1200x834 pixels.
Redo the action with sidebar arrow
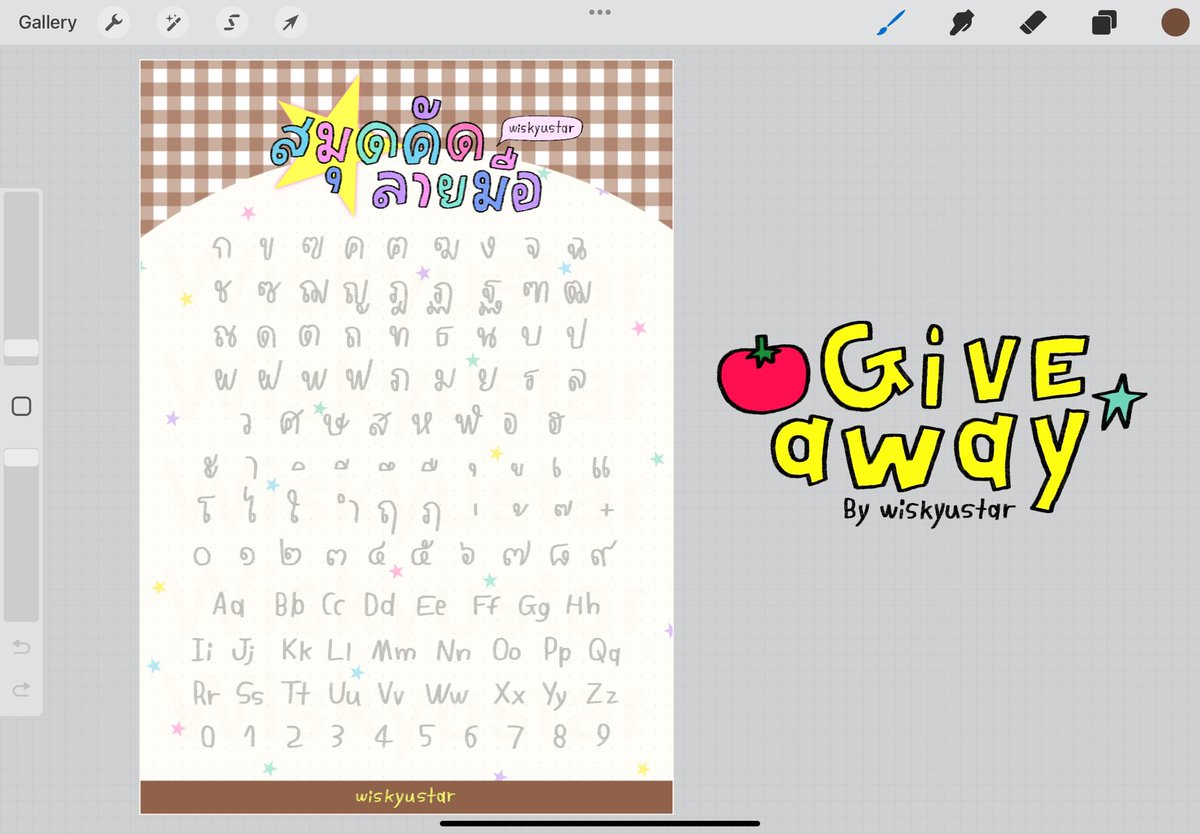pos(21,689)
